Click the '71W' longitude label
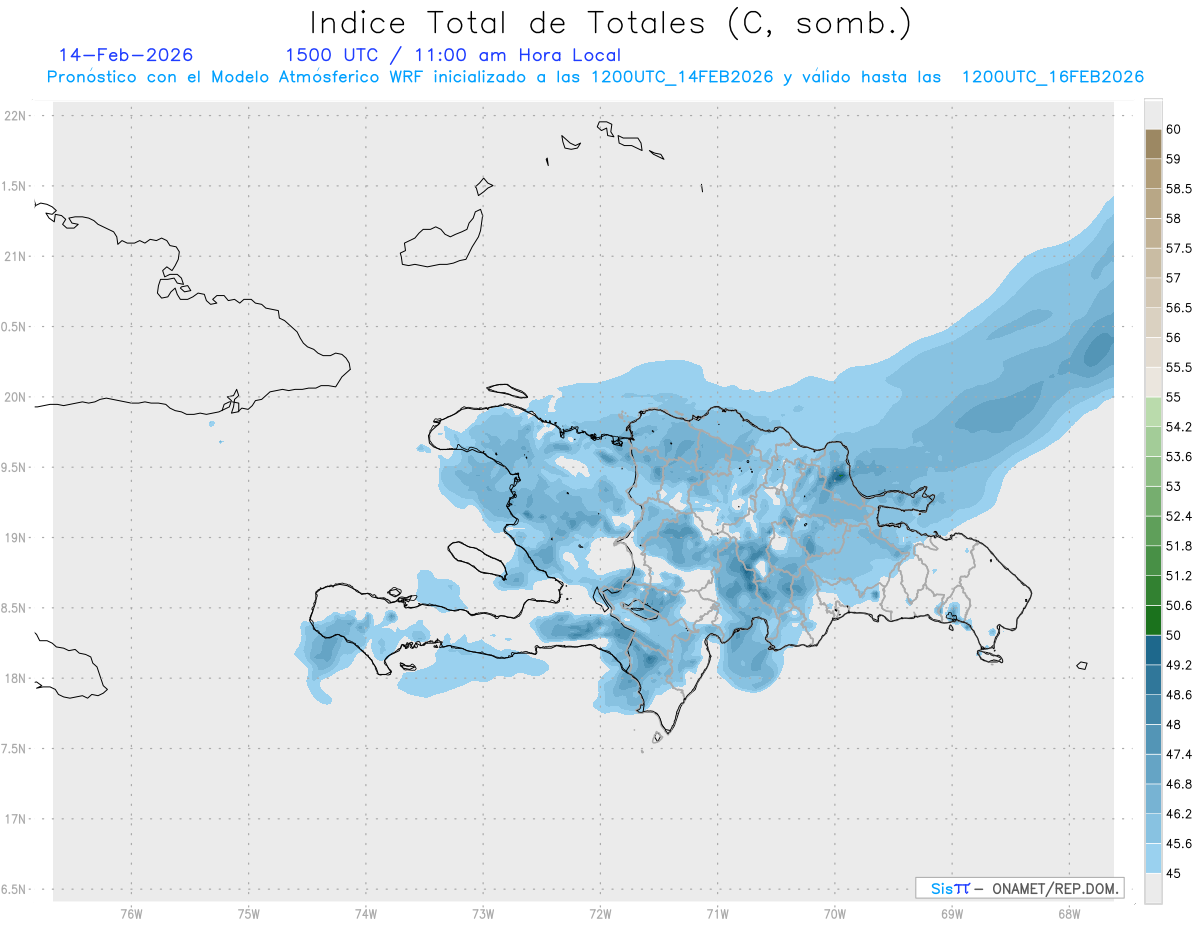Viewport: 1200px width, 927px height. pos(717,914)
